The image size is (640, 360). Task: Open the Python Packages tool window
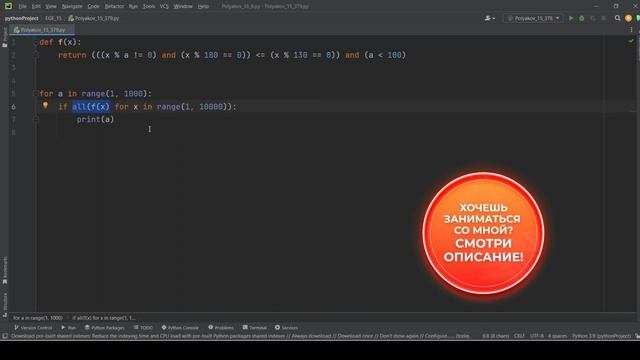tap(104, 328)
